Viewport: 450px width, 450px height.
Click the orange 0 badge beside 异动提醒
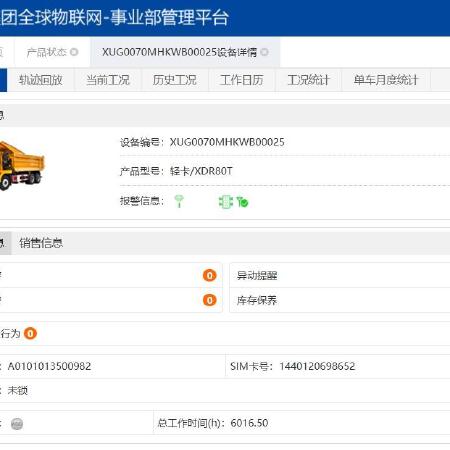click(x=209, y=275)
